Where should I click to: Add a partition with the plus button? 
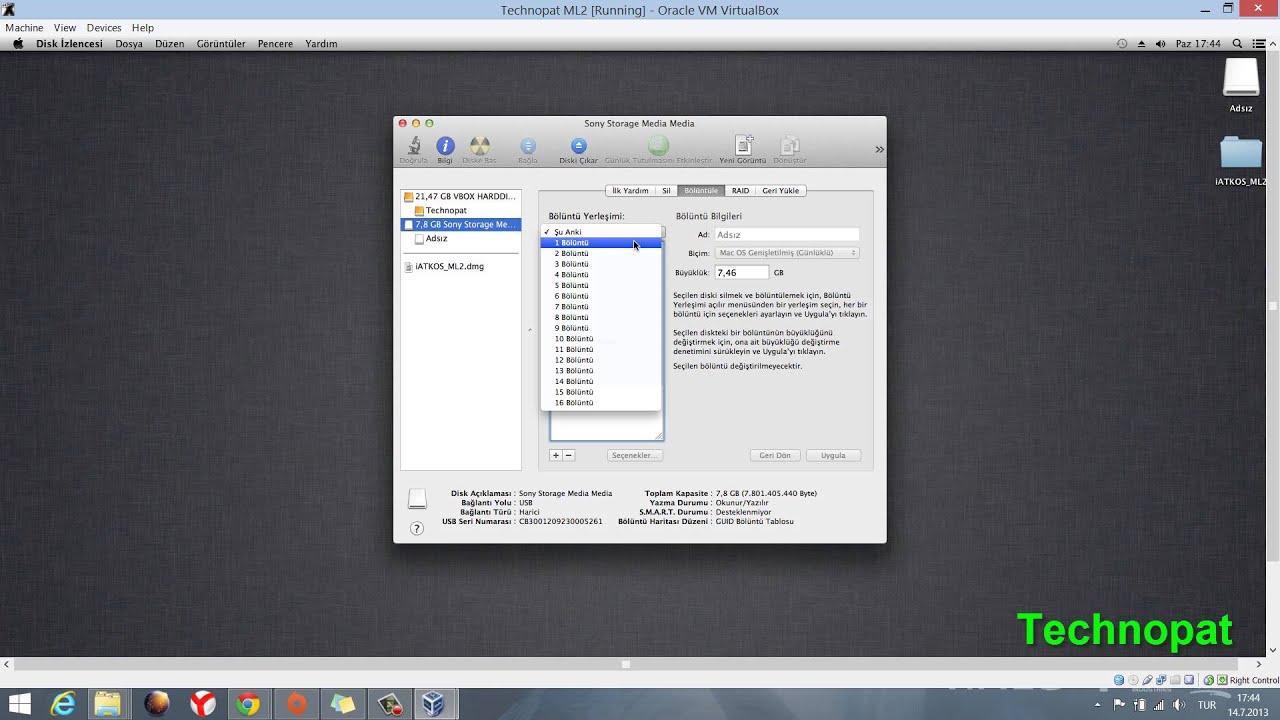click(x=556, y=455)
